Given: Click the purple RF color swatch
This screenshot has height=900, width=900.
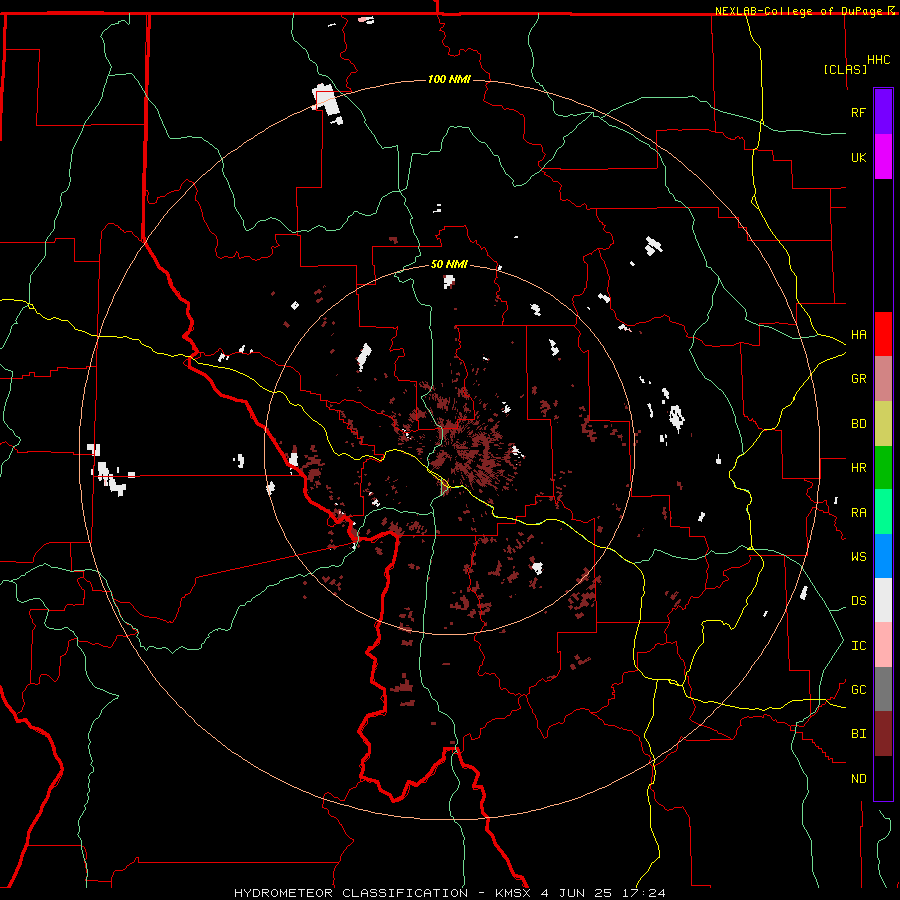Looking at the screenshot, I should (883, 112).
